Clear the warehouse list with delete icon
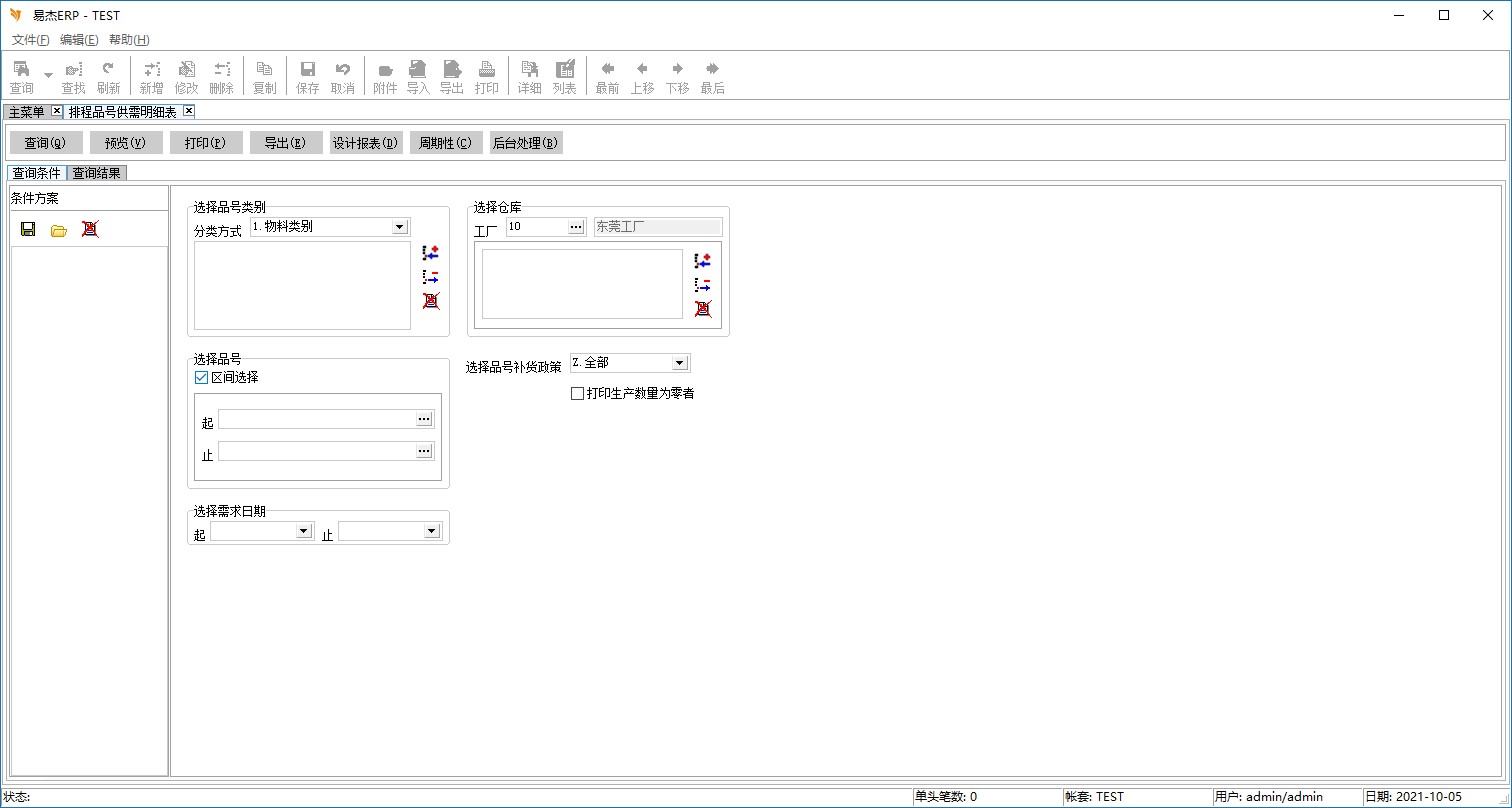This screenshot has height=808, width=1512. (703, 309)
